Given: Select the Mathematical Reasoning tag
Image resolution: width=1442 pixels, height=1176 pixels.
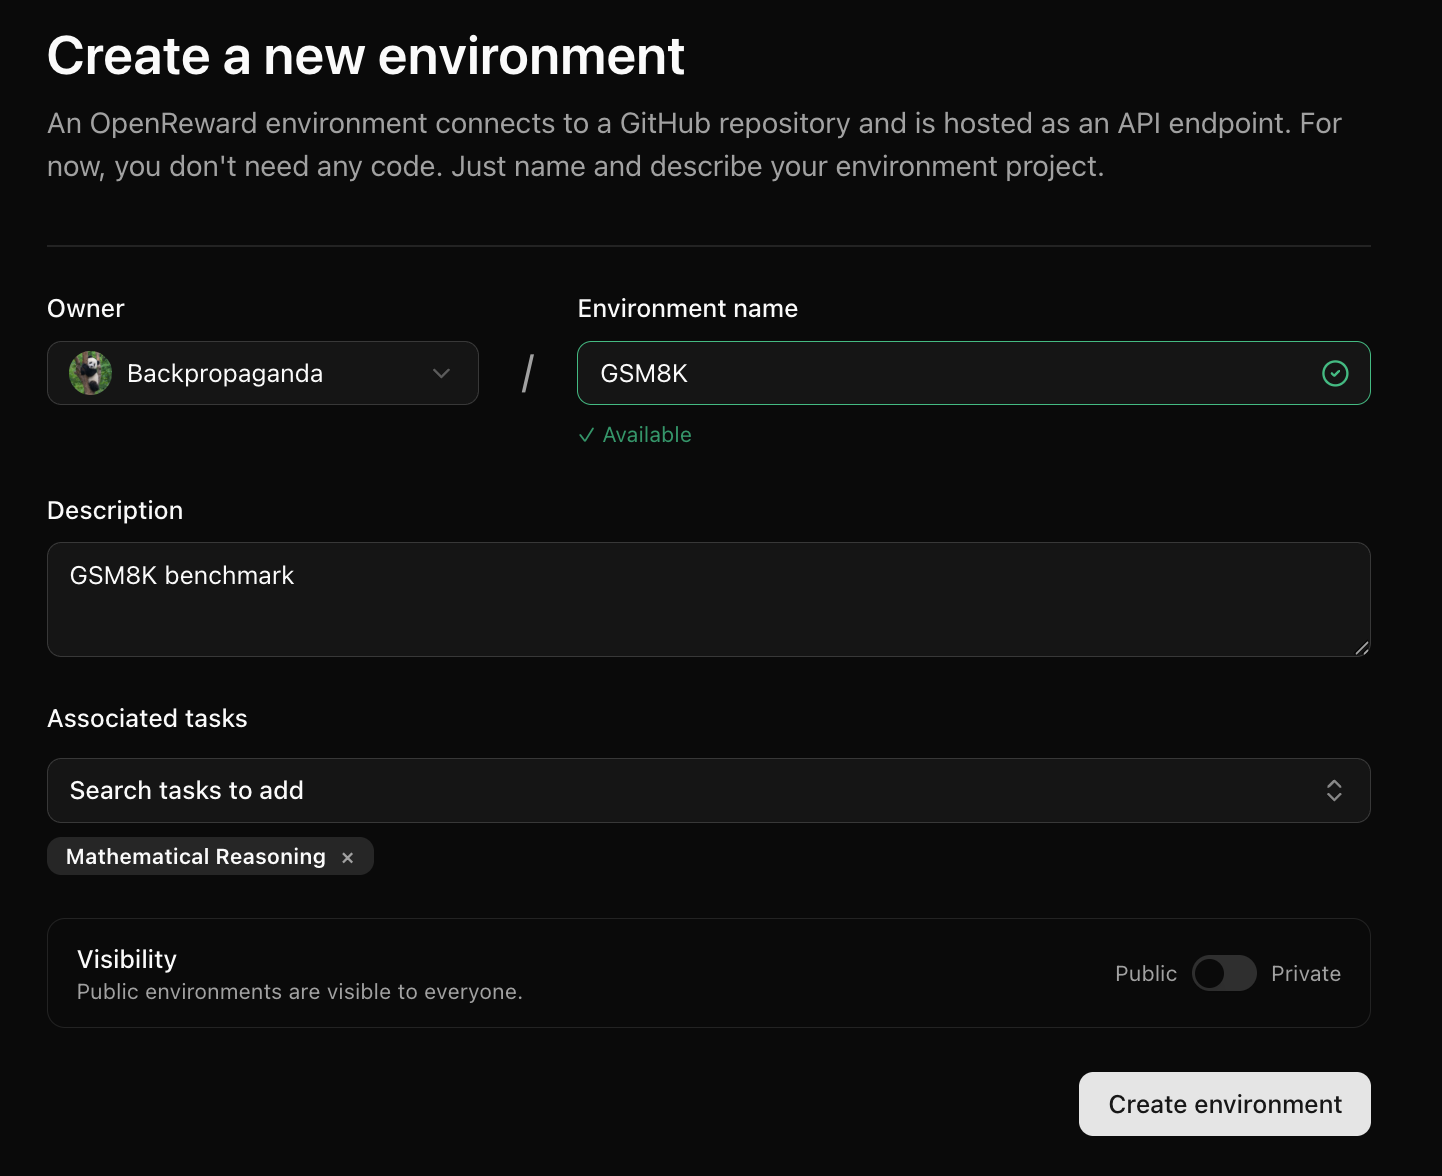Looking at the screenshot, I should [195, 856].
